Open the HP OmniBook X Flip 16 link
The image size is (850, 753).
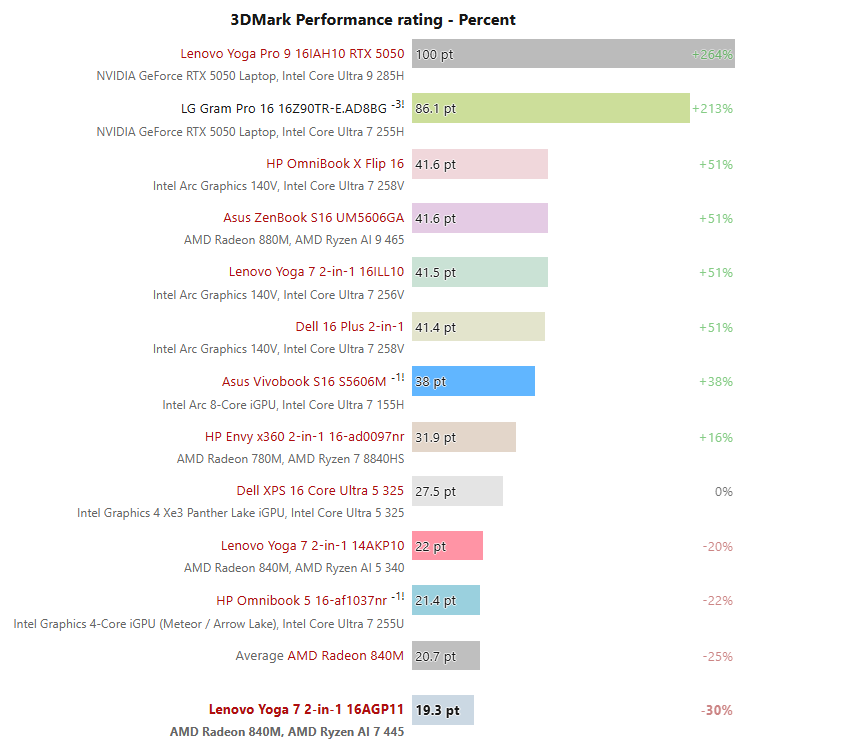[x=335, y=164]
